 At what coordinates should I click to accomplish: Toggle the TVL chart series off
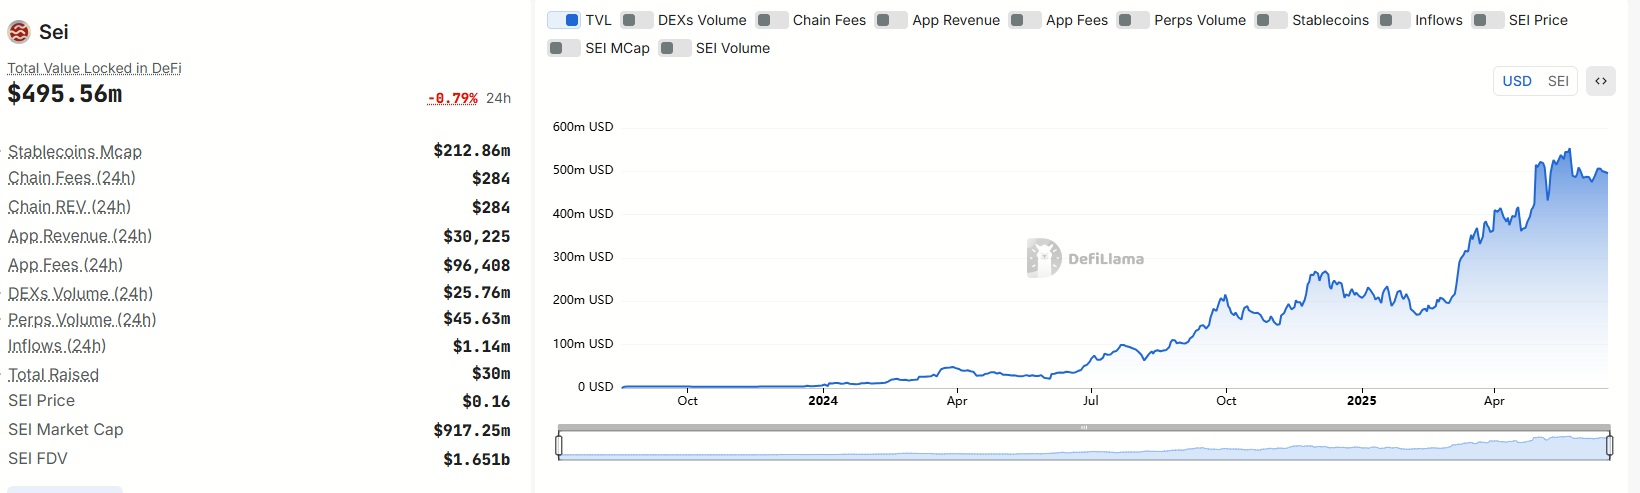pos(564,20)
